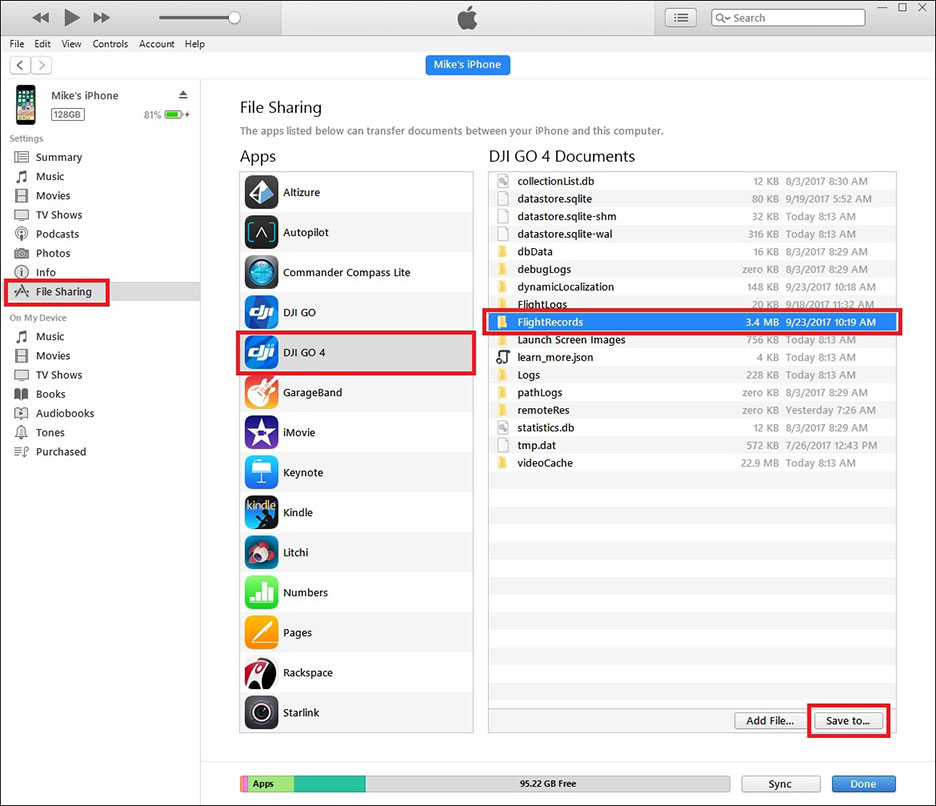The width and height of the screenshot is (936, 806).
Task: Select the Numbers app icon
Action: point(261,592)
